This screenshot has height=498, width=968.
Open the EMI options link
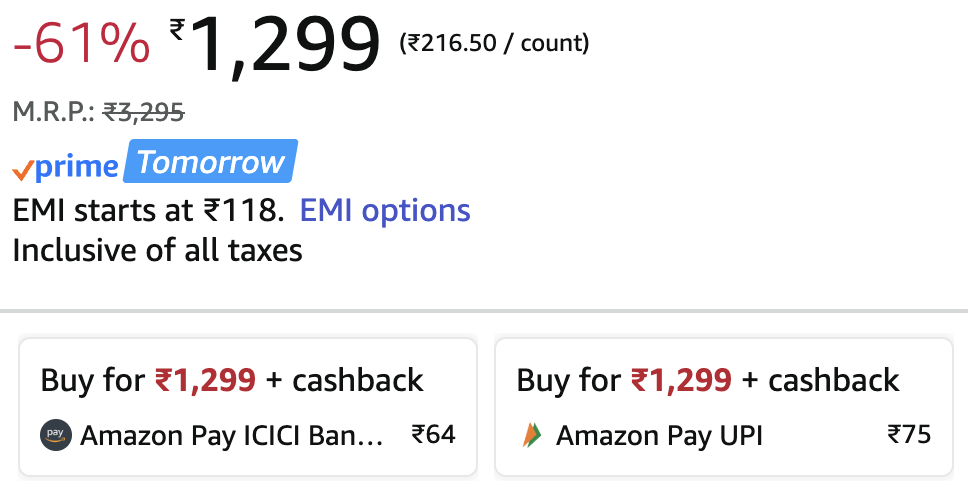[x=385, y=211]
